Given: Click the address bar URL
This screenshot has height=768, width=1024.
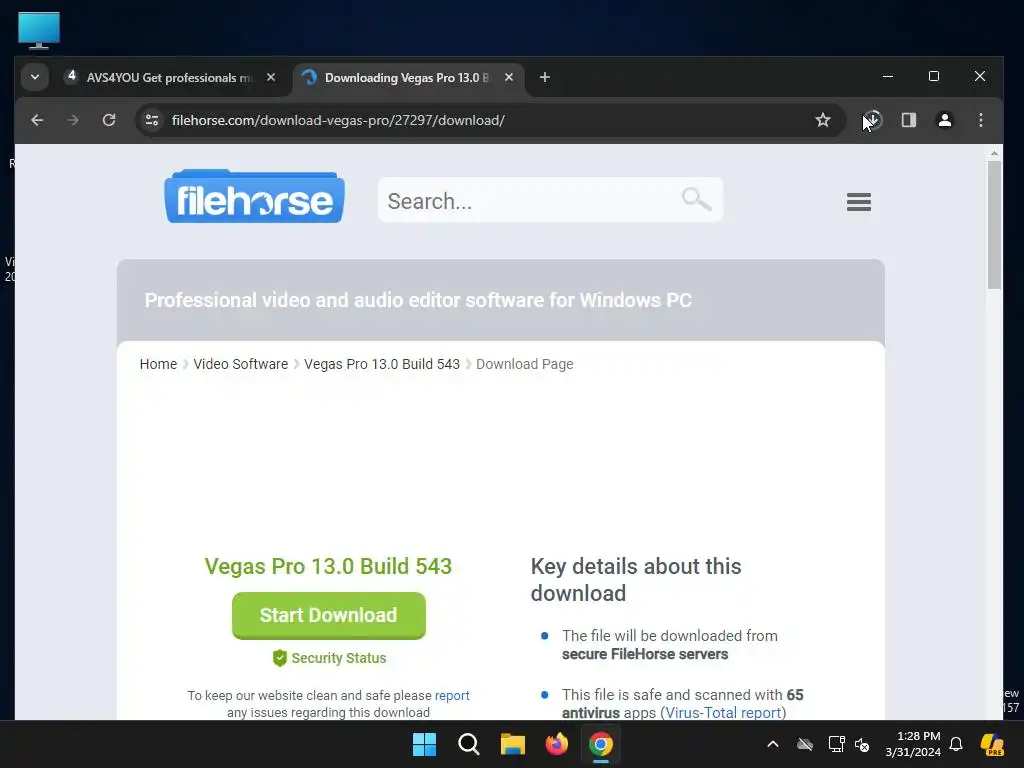Looking at the screenshot, I should coord(338,120).
